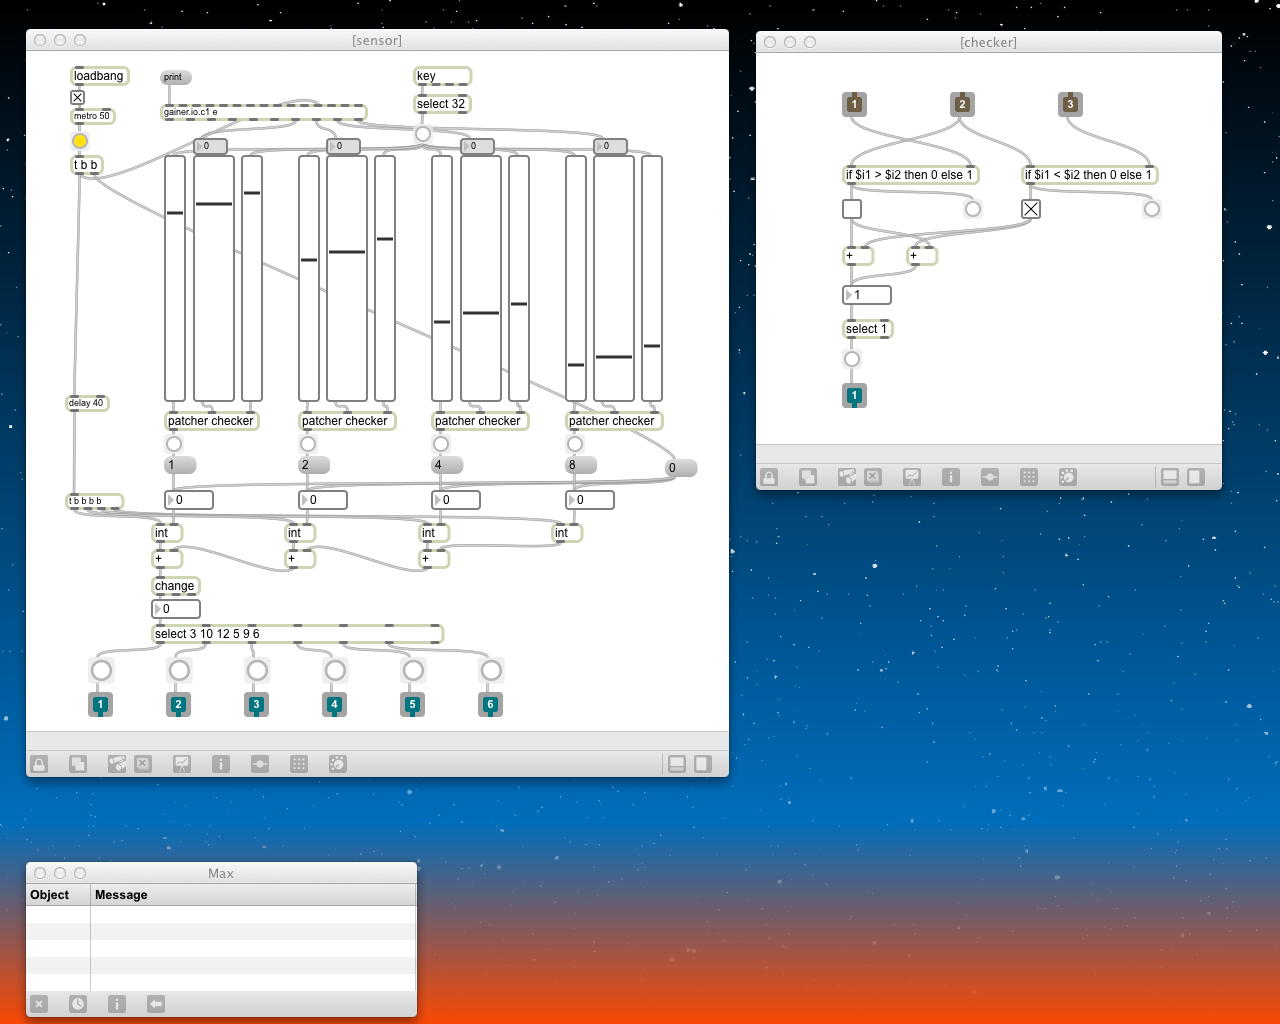Show the bottom panel in sensor window
This screenshot has width=1280, height=1024.
pyautogui.click(x=677, y=764)
